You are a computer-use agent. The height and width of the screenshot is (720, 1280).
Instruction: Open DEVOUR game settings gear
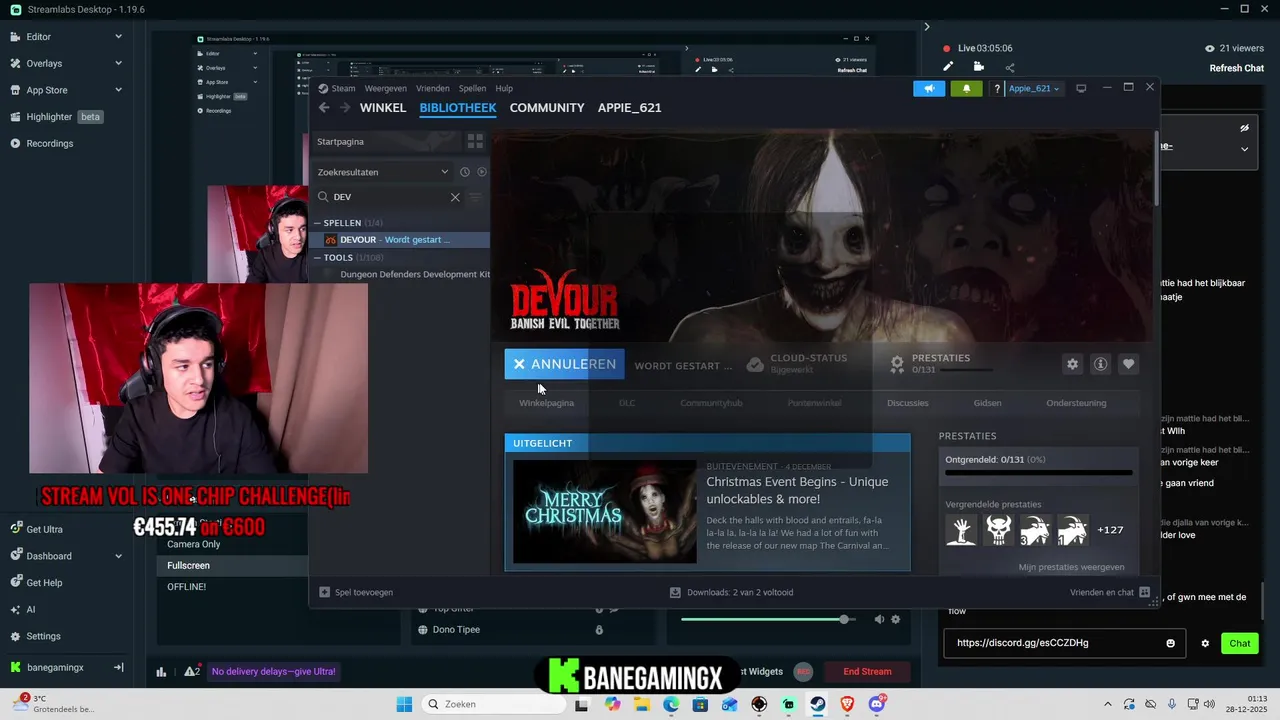1072,364
